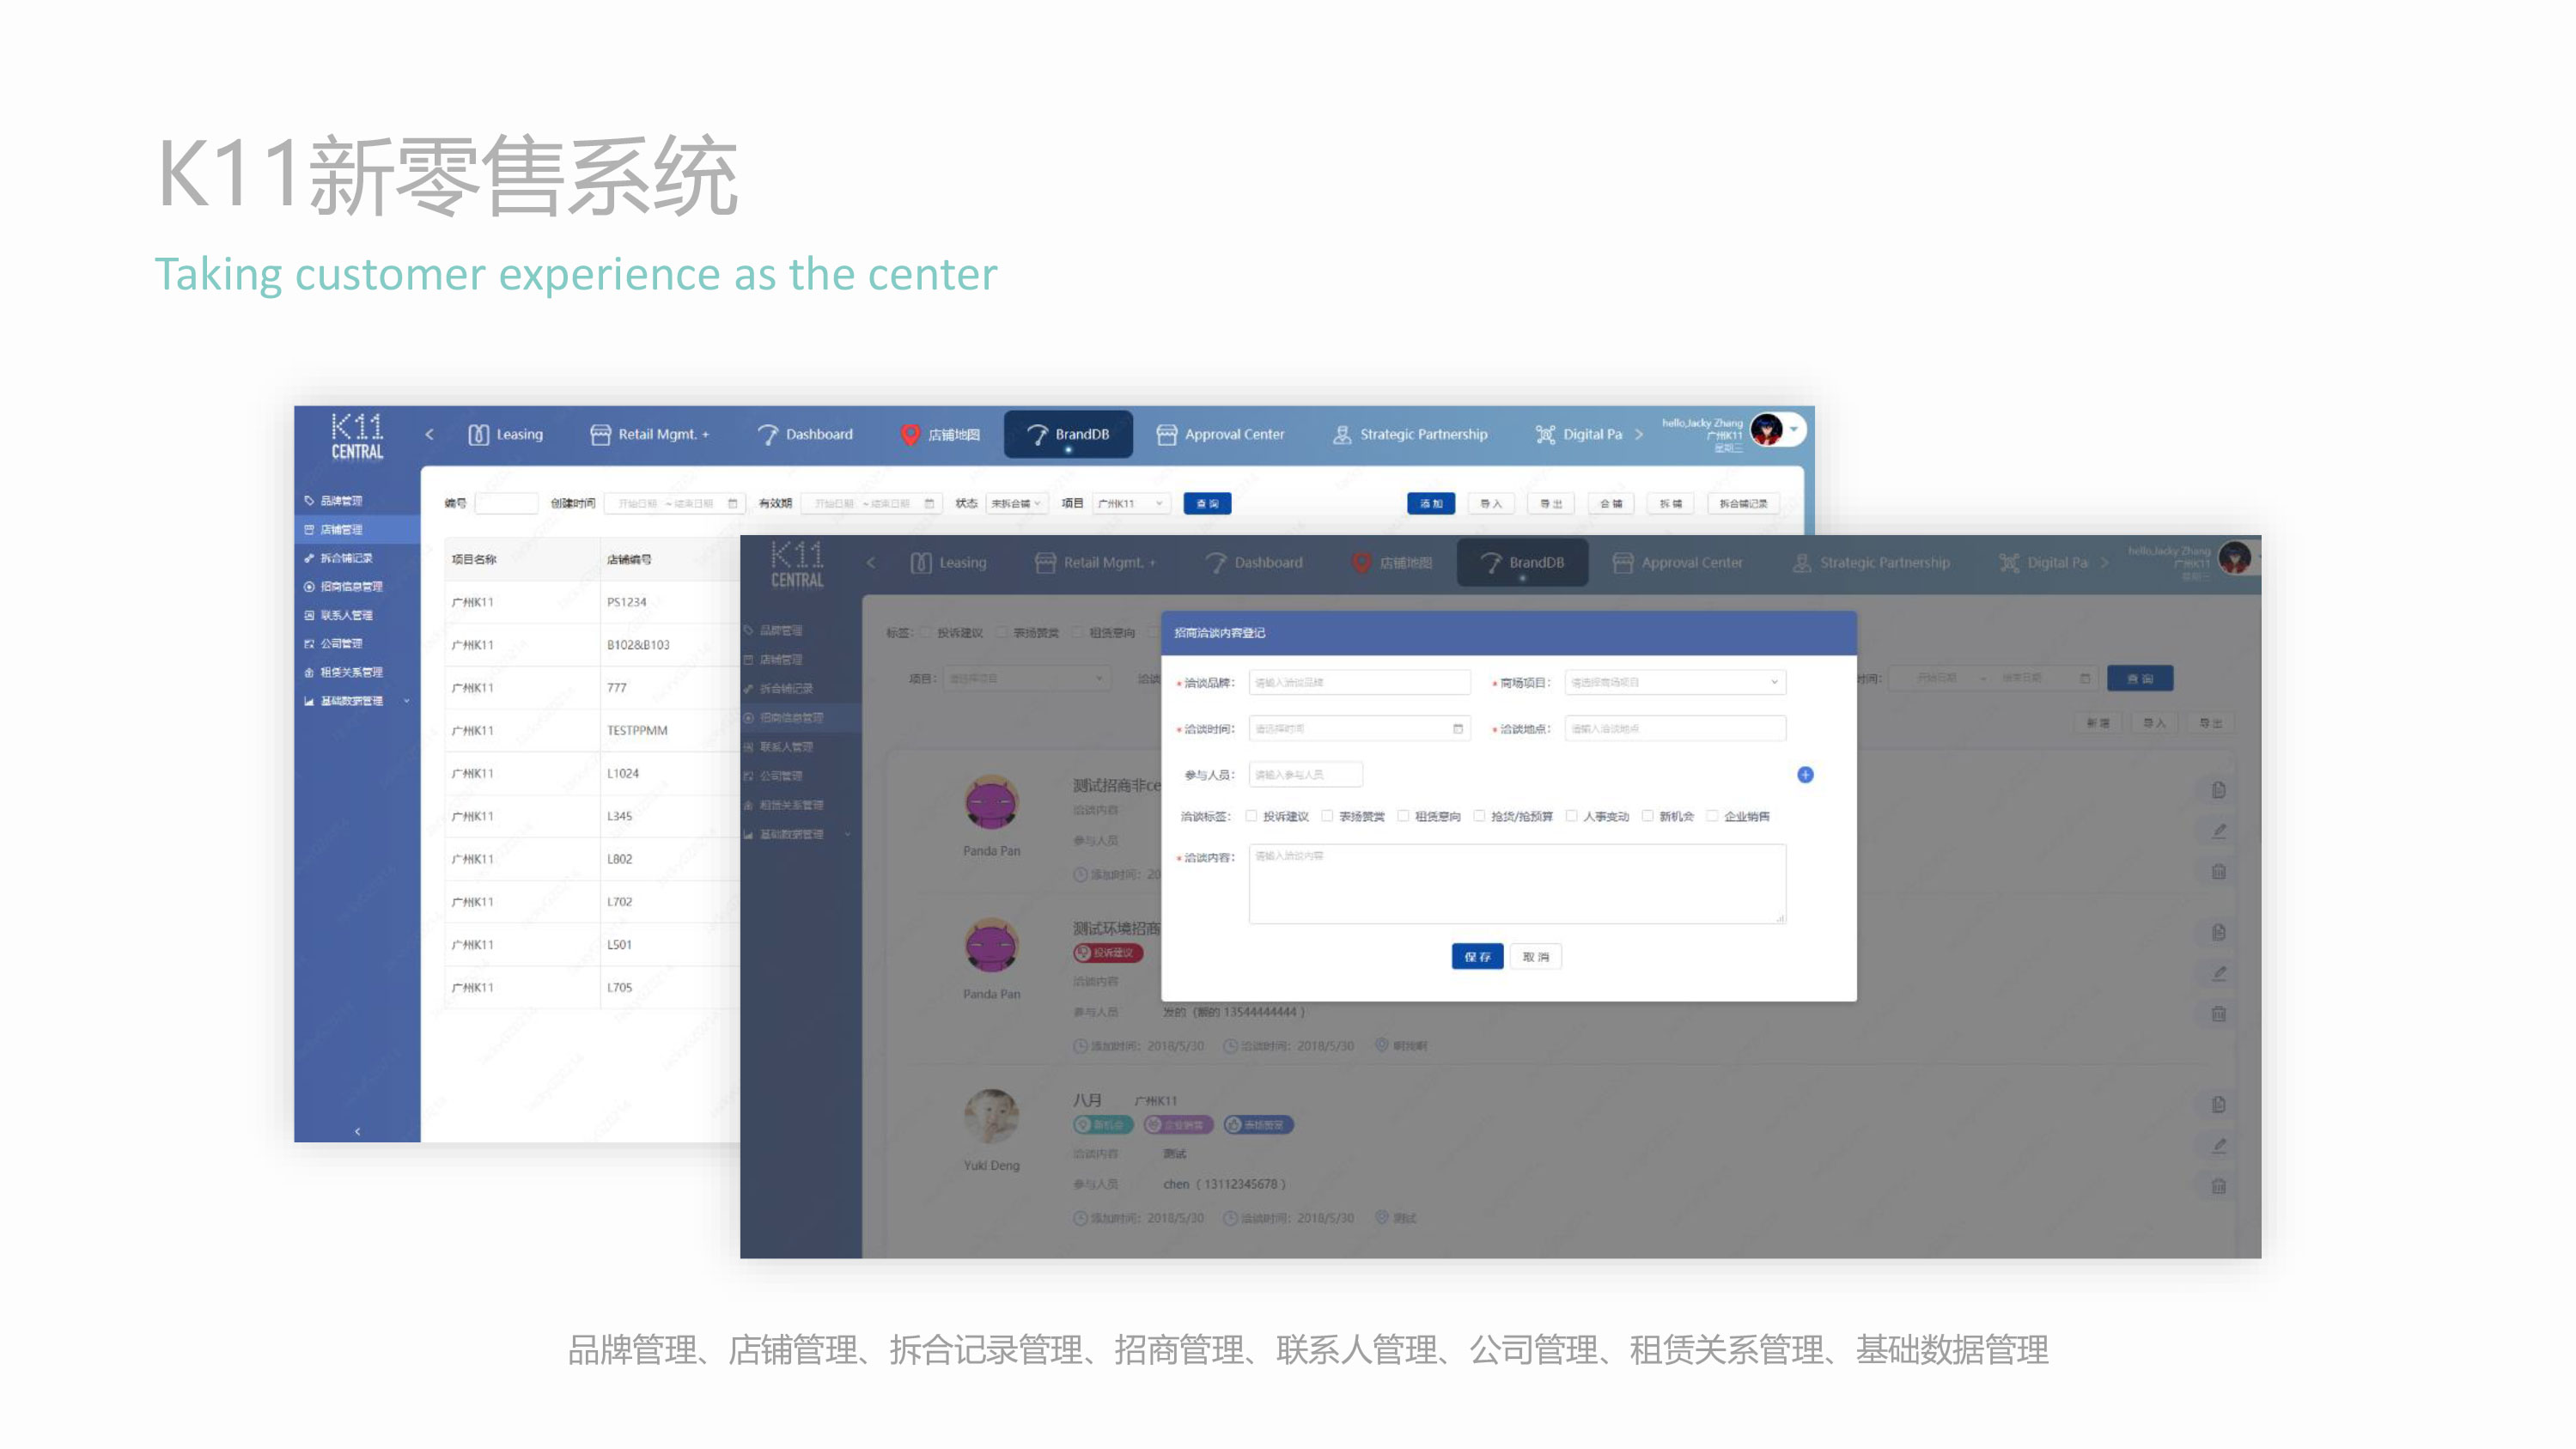The height and width of the screenshot is (1449, 2576).
Task: Click 取消 button in dialog
Action: point(1536,957)
